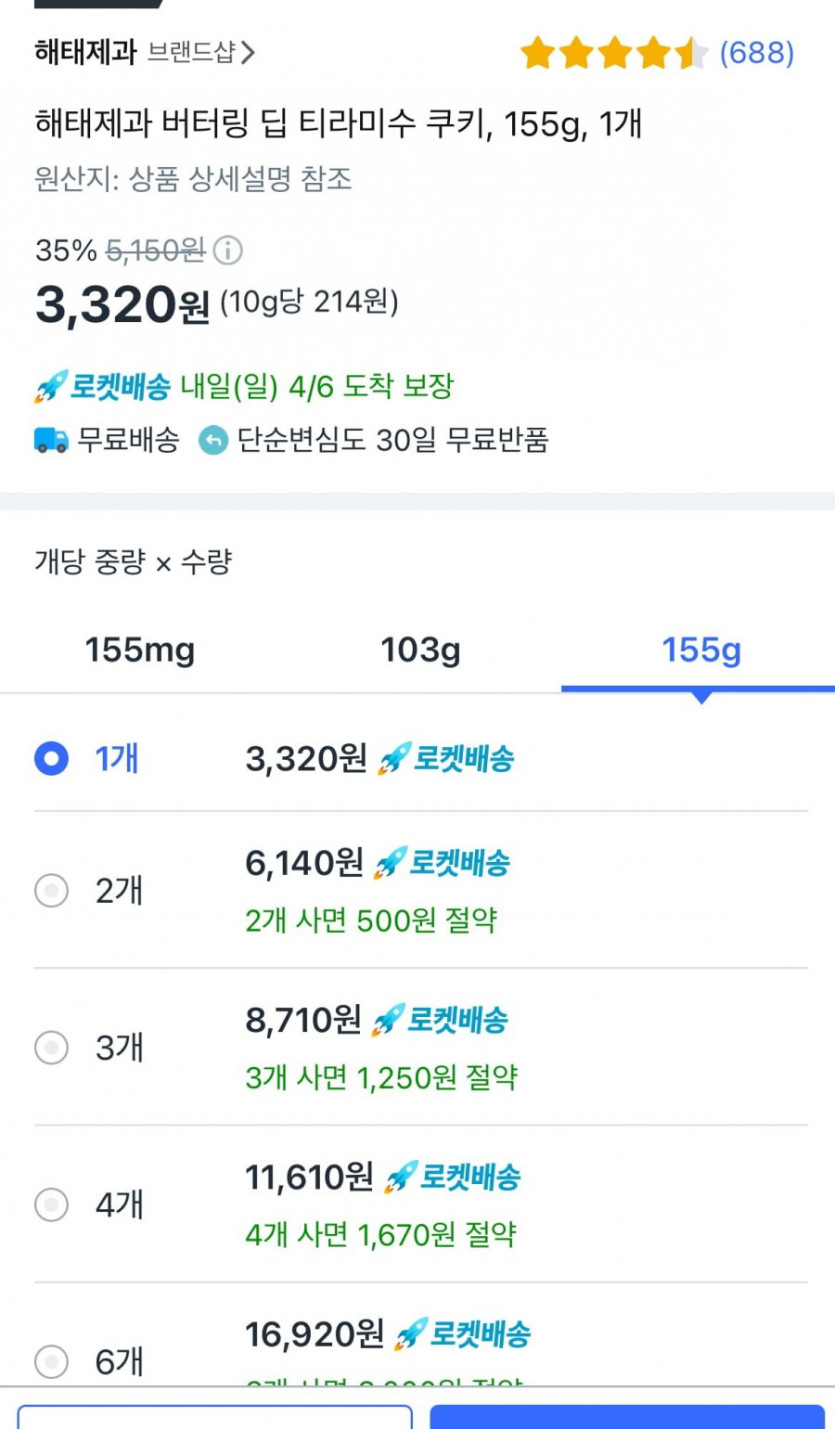835x1429 pixels.
Task: Select the 1개 quantity radio button
Action: (x=51, y=760)
